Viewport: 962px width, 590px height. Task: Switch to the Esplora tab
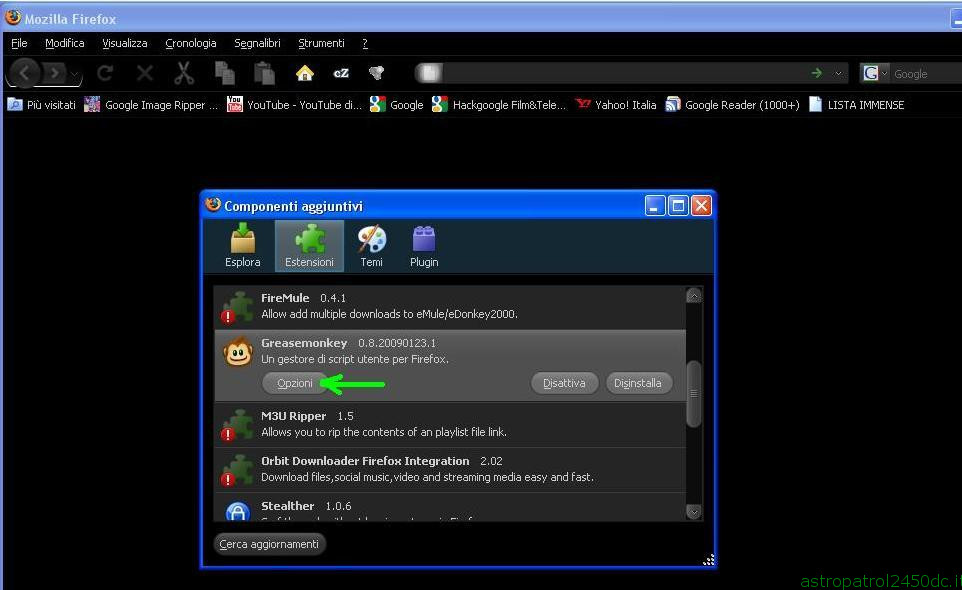pyautogui.click(x=242, y=245)
